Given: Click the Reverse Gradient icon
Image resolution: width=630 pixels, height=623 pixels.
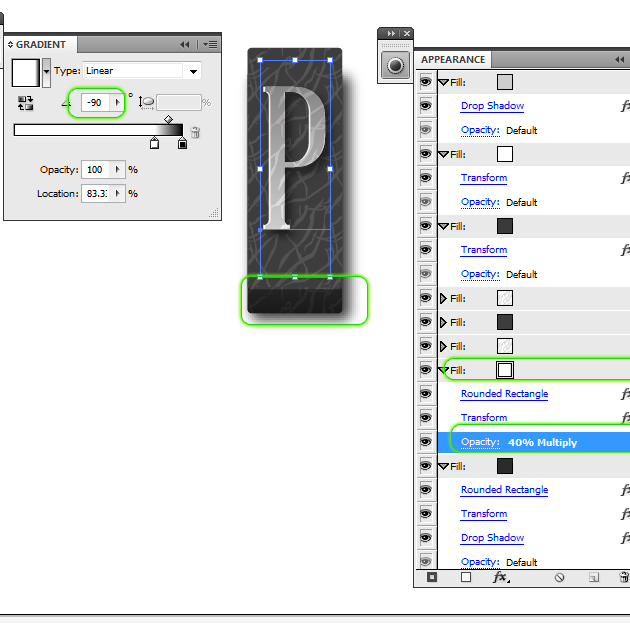Looking at the screenshot, I should tap(25, 103).
